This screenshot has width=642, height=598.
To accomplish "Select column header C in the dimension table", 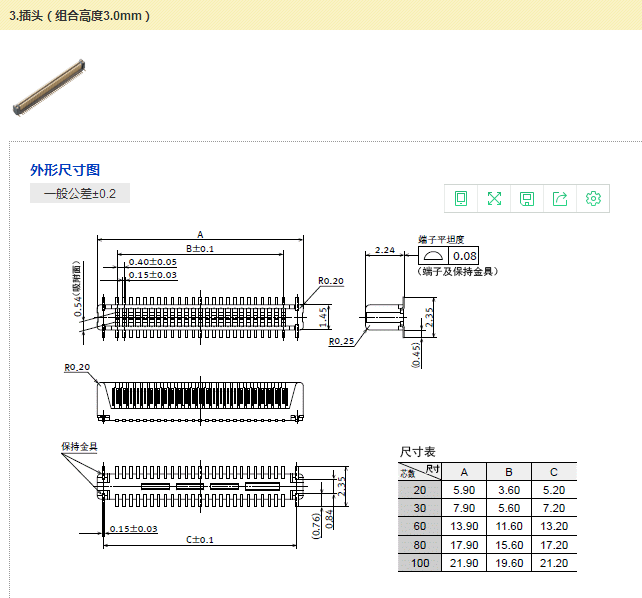I will pyautogui.click(x=554, y=472).
